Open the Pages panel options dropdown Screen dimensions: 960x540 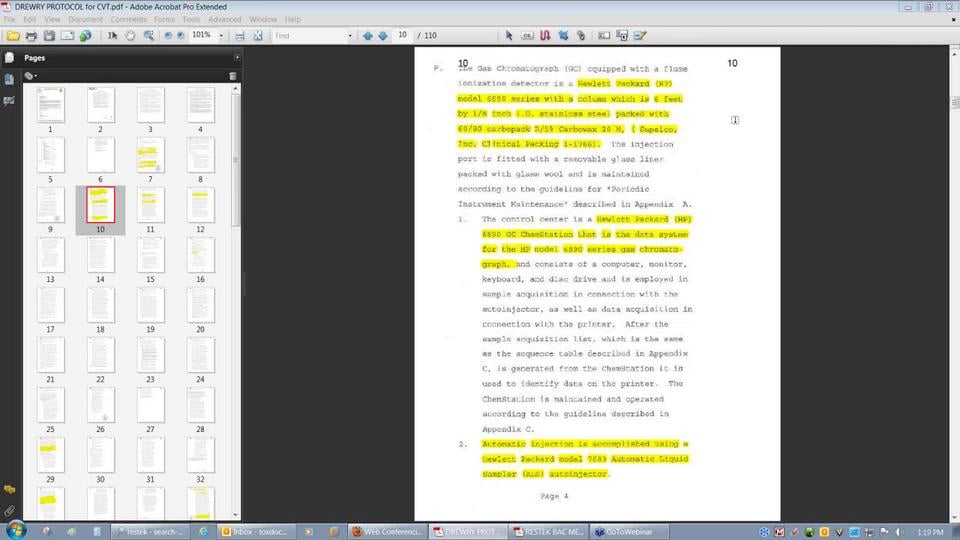(x=31, y=76)
